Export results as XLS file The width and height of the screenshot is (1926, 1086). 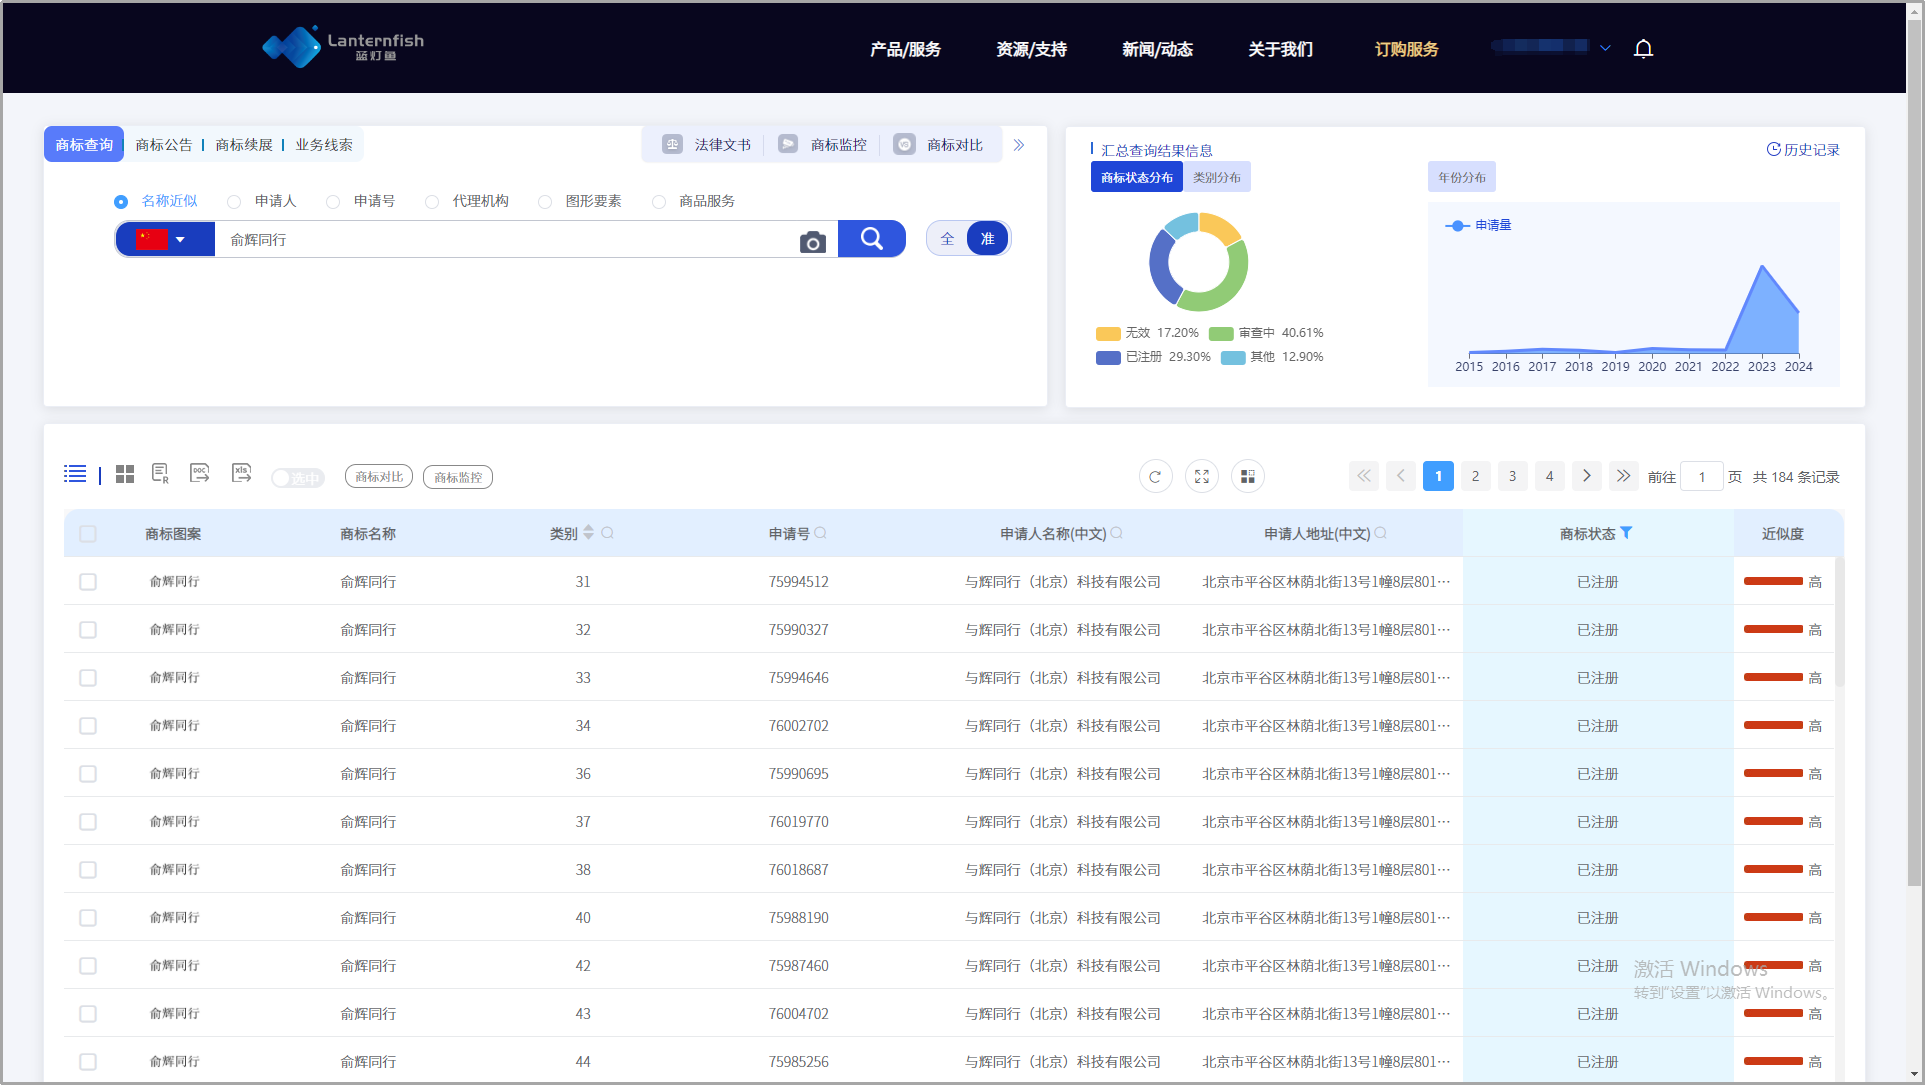click(241, 473)
